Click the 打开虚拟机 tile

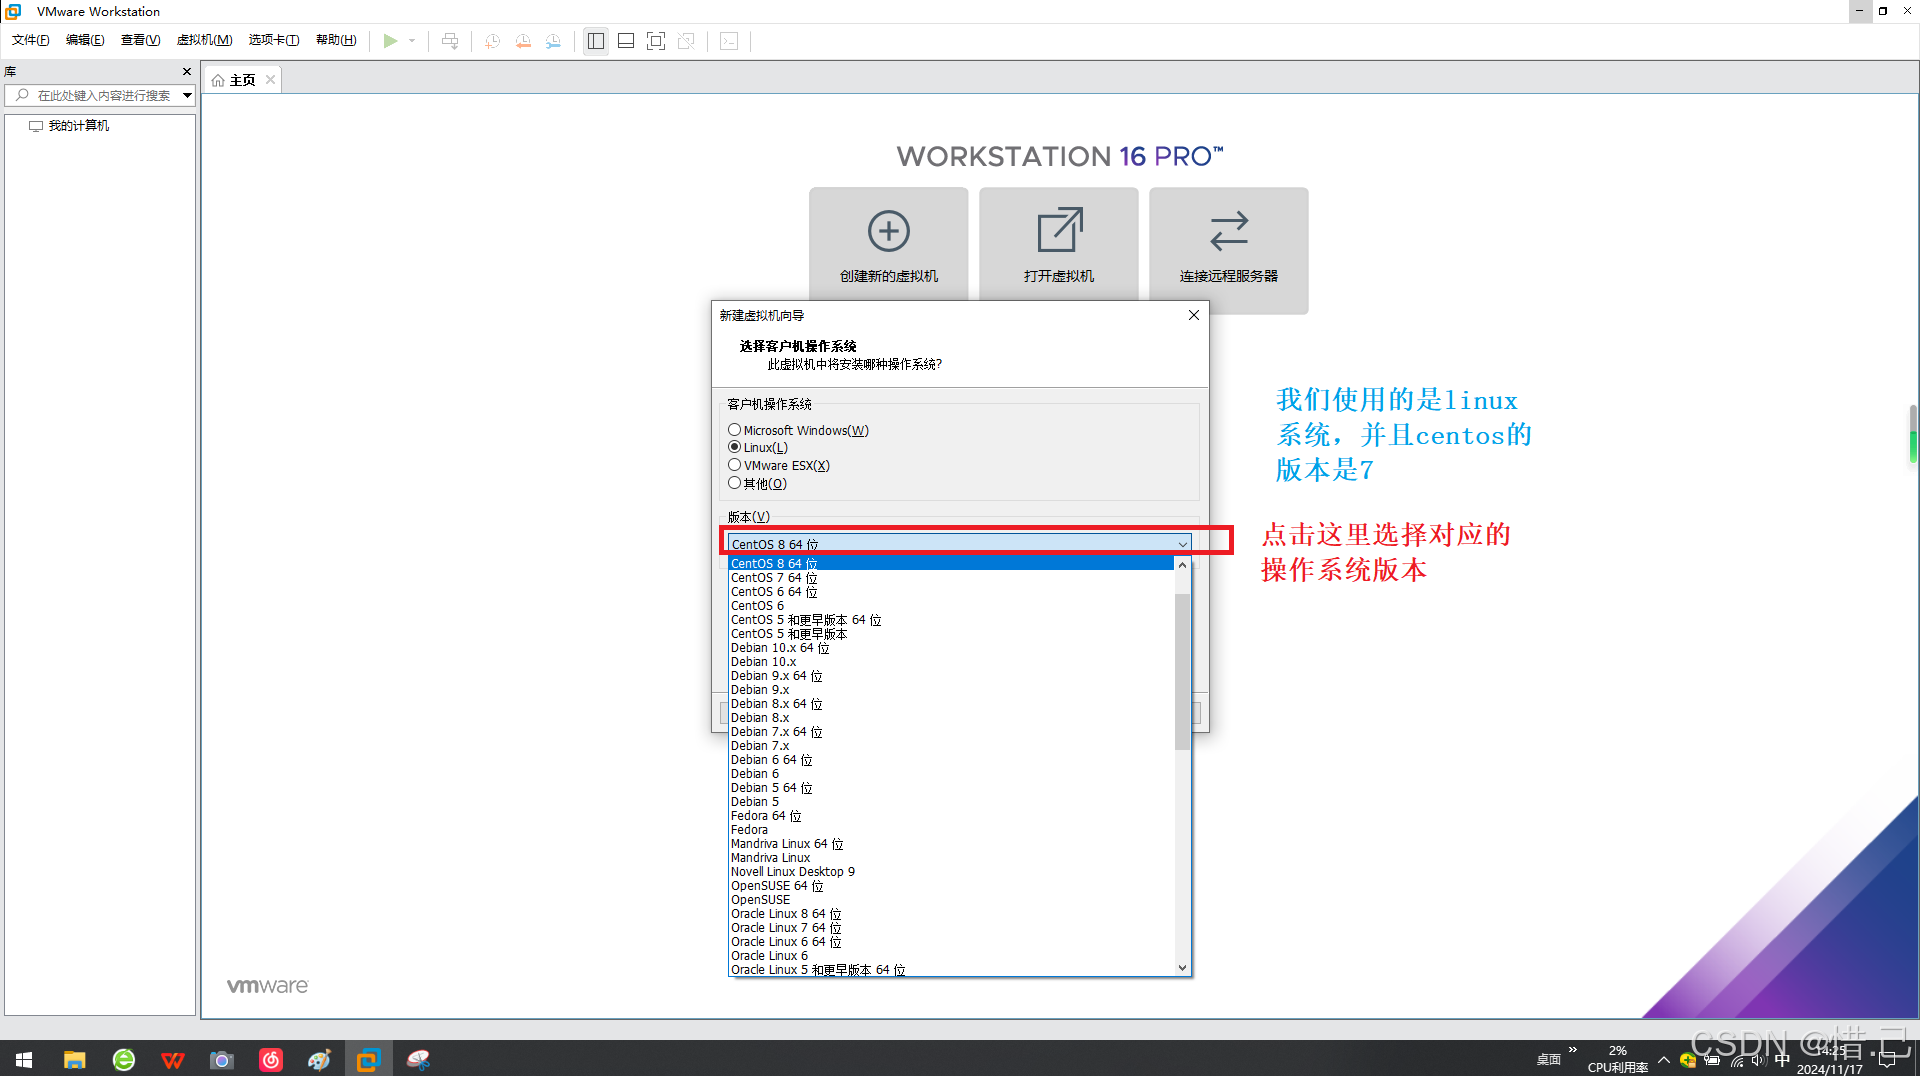[x=1059, y=245]
